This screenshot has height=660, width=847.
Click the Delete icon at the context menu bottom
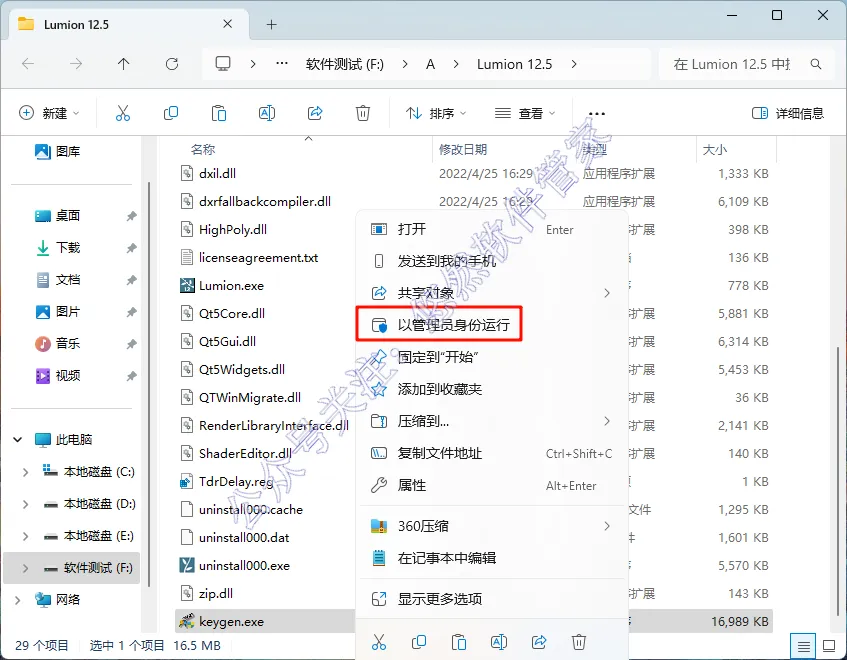[x=579, y=642]
